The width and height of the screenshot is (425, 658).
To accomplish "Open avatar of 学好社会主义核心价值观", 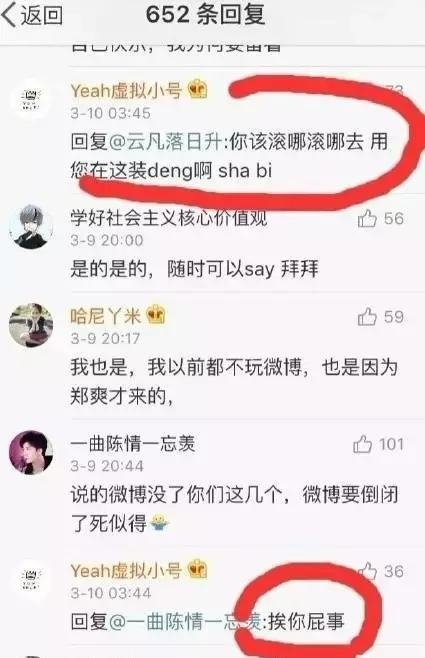I will pos(31,227).
